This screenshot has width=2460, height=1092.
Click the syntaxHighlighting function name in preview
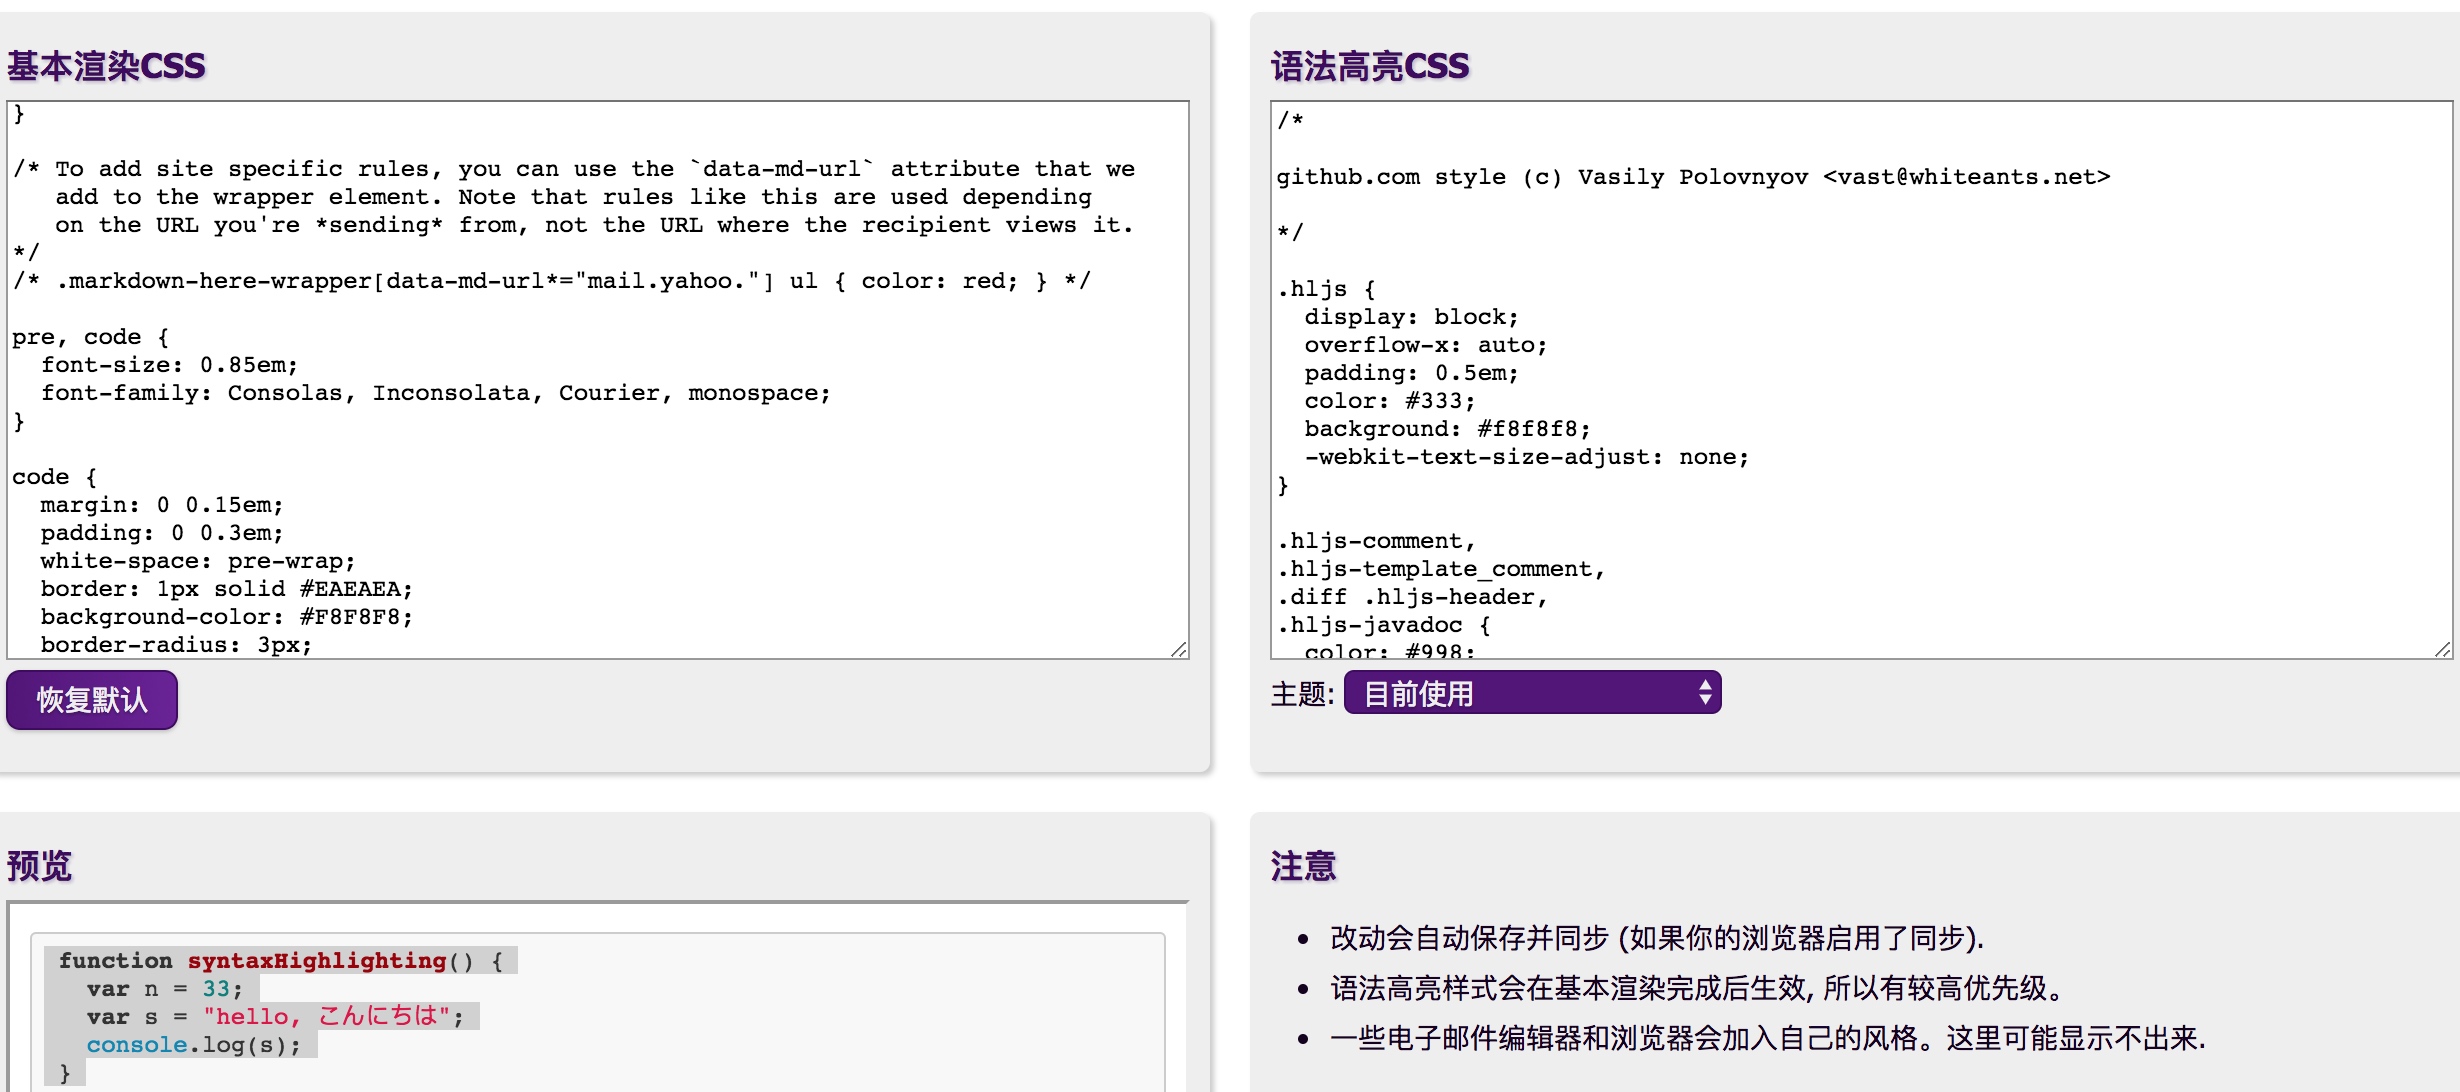click(316, 961)
